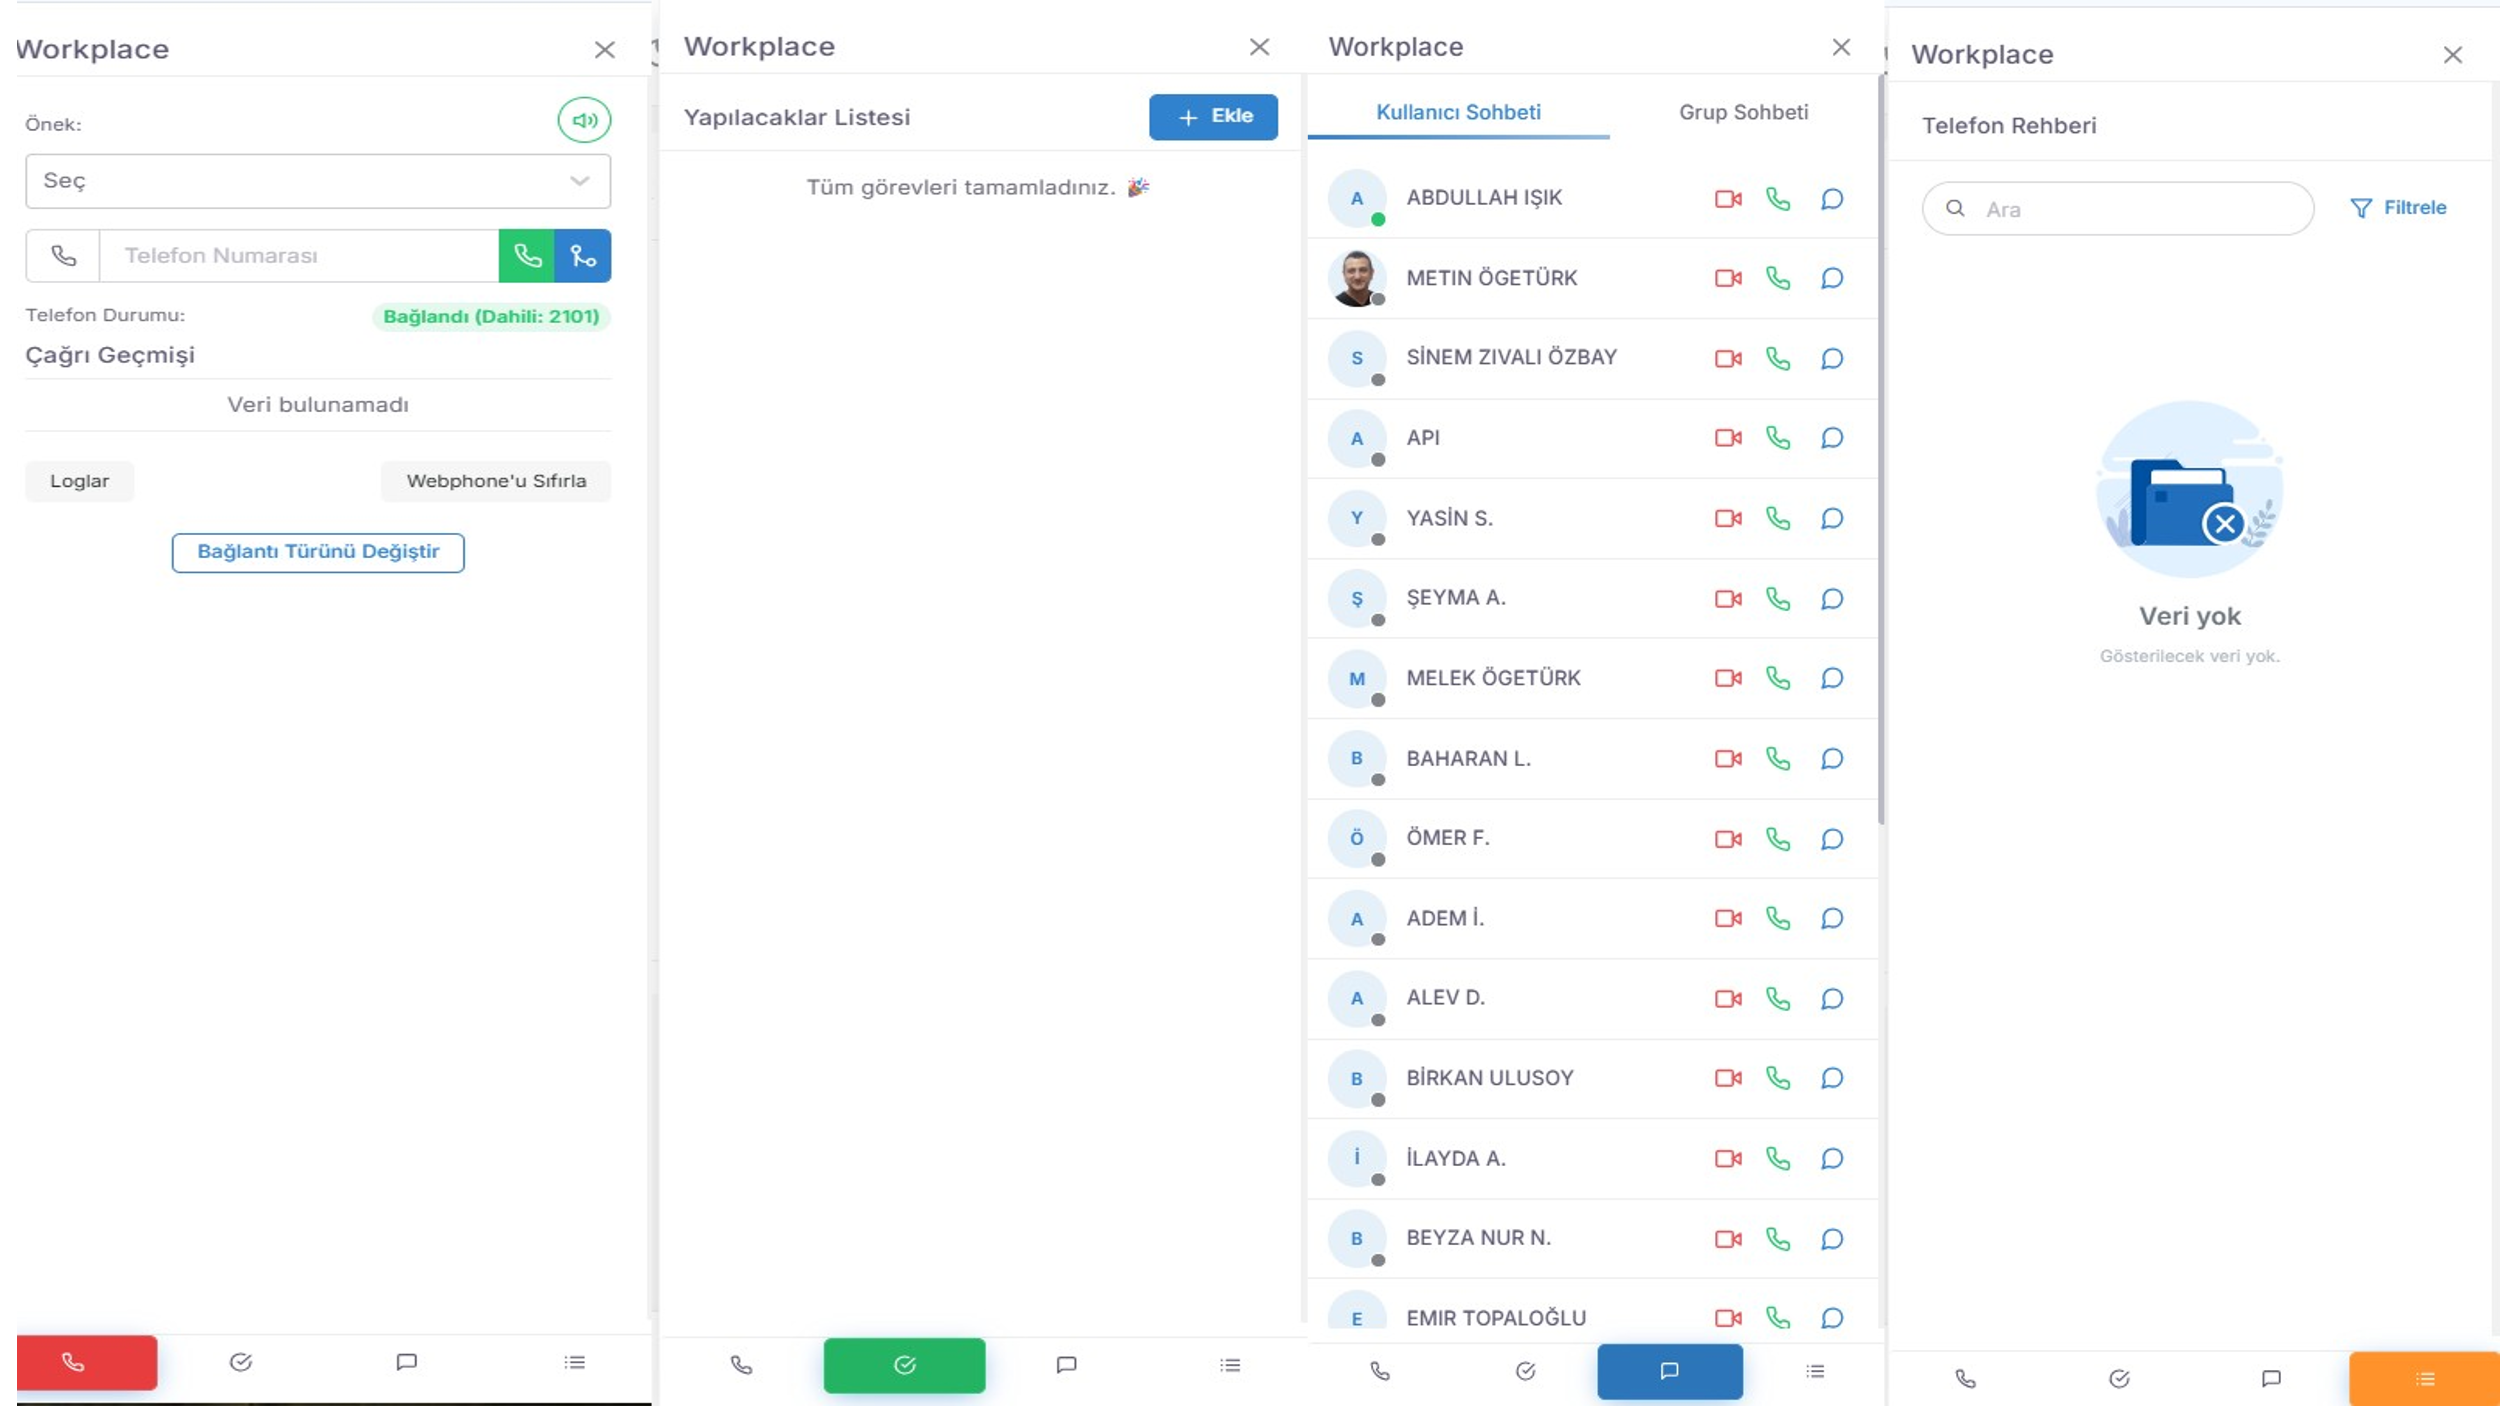Open chat bubble for YASİN S.
2500x1406 pixels.
[1832, 518]
